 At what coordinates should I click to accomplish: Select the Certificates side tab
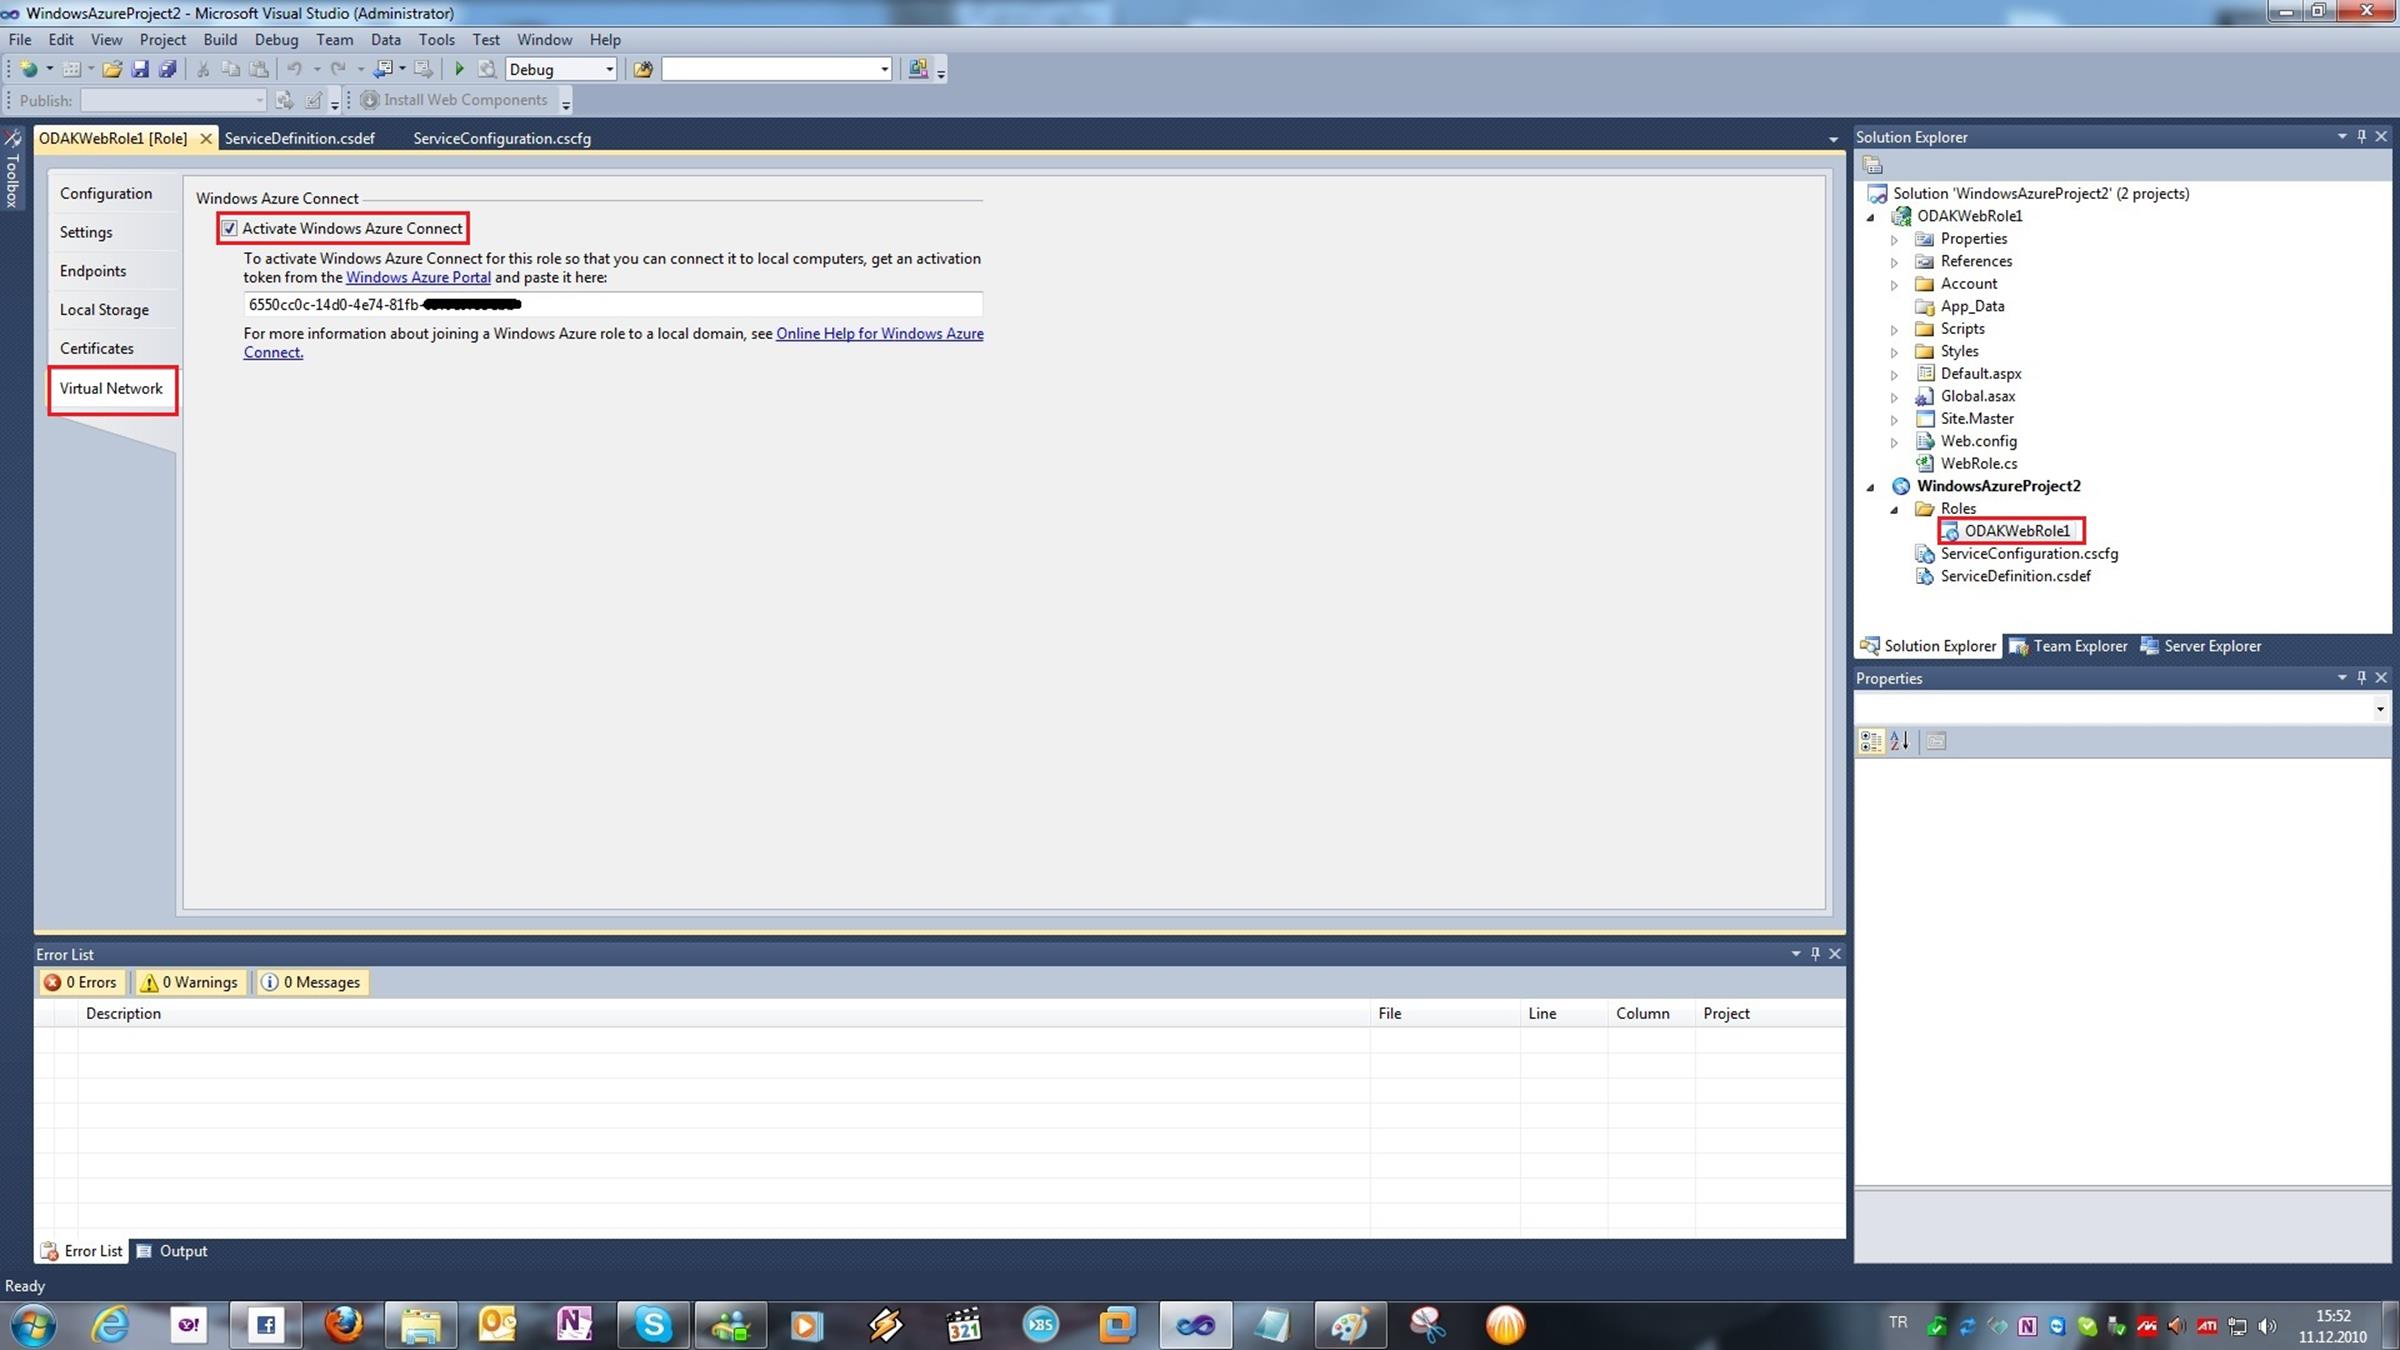pos(96,348)
